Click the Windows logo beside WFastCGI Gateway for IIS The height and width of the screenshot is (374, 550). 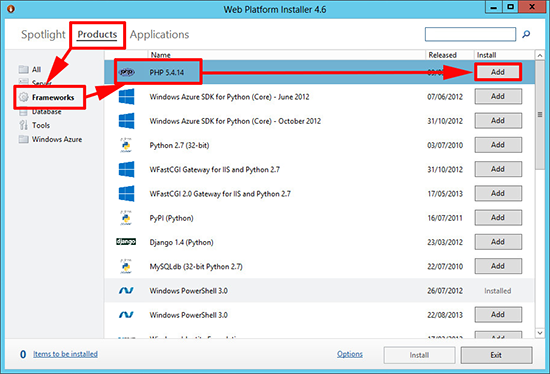point(126,169)
